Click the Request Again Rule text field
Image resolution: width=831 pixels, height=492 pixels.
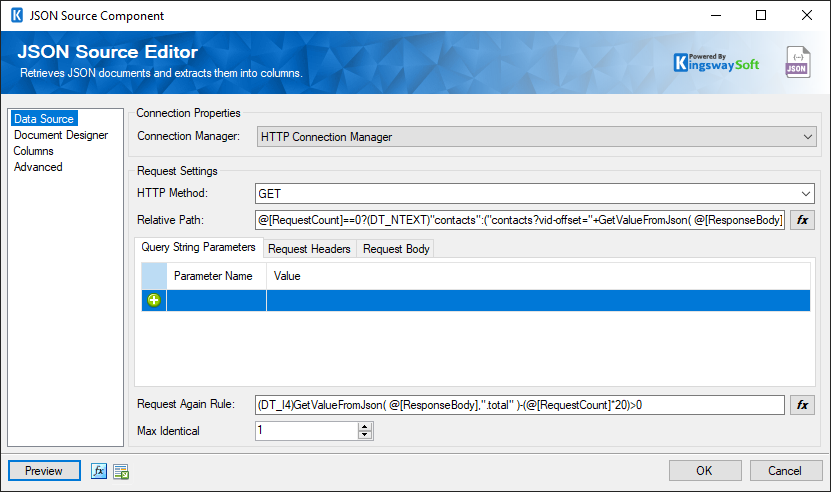pyautogui.click(x=519, y=405)
